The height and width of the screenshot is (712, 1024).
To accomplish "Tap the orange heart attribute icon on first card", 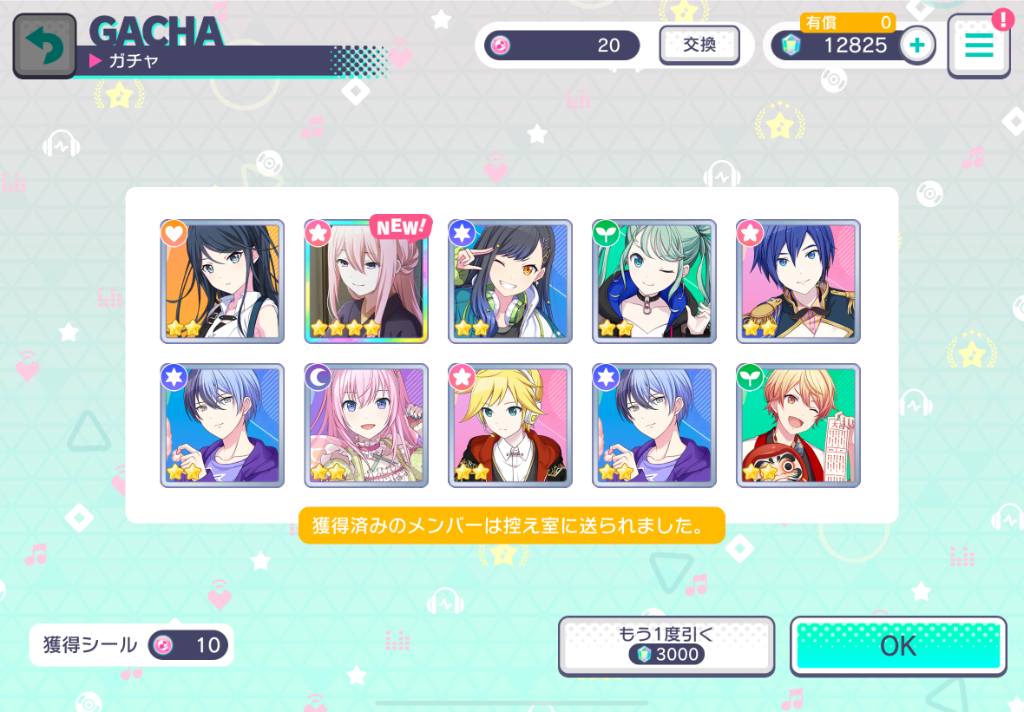I will pyautogui.click(x=174, y=233).
